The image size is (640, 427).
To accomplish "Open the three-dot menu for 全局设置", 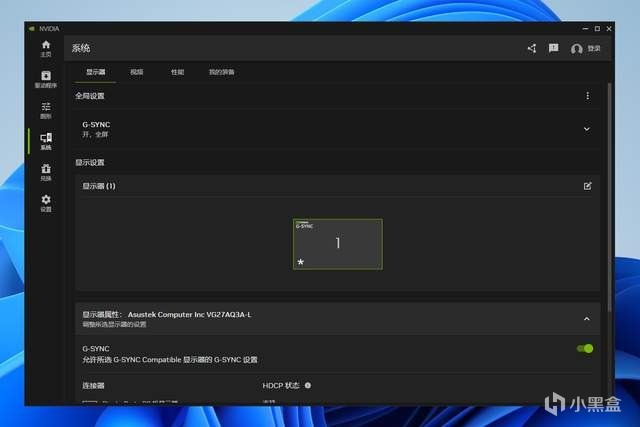I will [x=587, y=96].
